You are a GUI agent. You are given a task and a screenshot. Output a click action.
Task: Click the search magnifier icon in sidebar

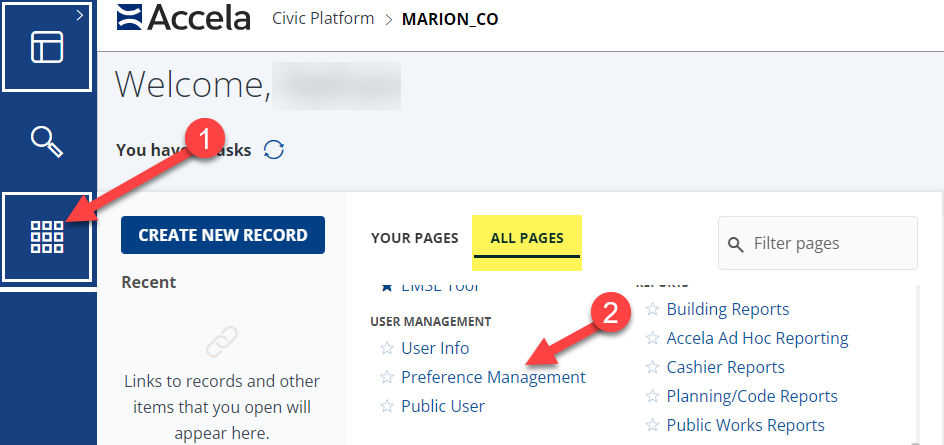[x=47, y=141]
